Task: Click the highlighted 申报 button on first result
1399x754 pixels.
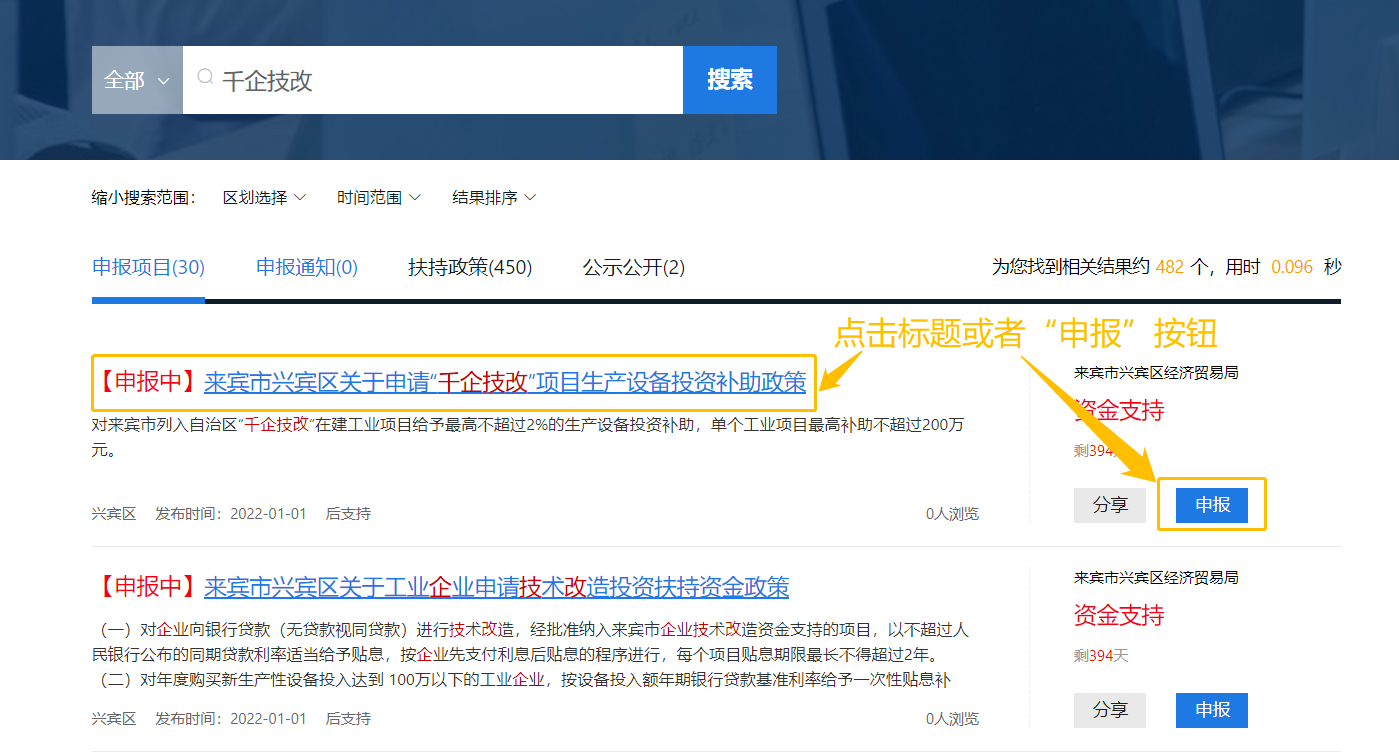Action: coord(1212,505)
